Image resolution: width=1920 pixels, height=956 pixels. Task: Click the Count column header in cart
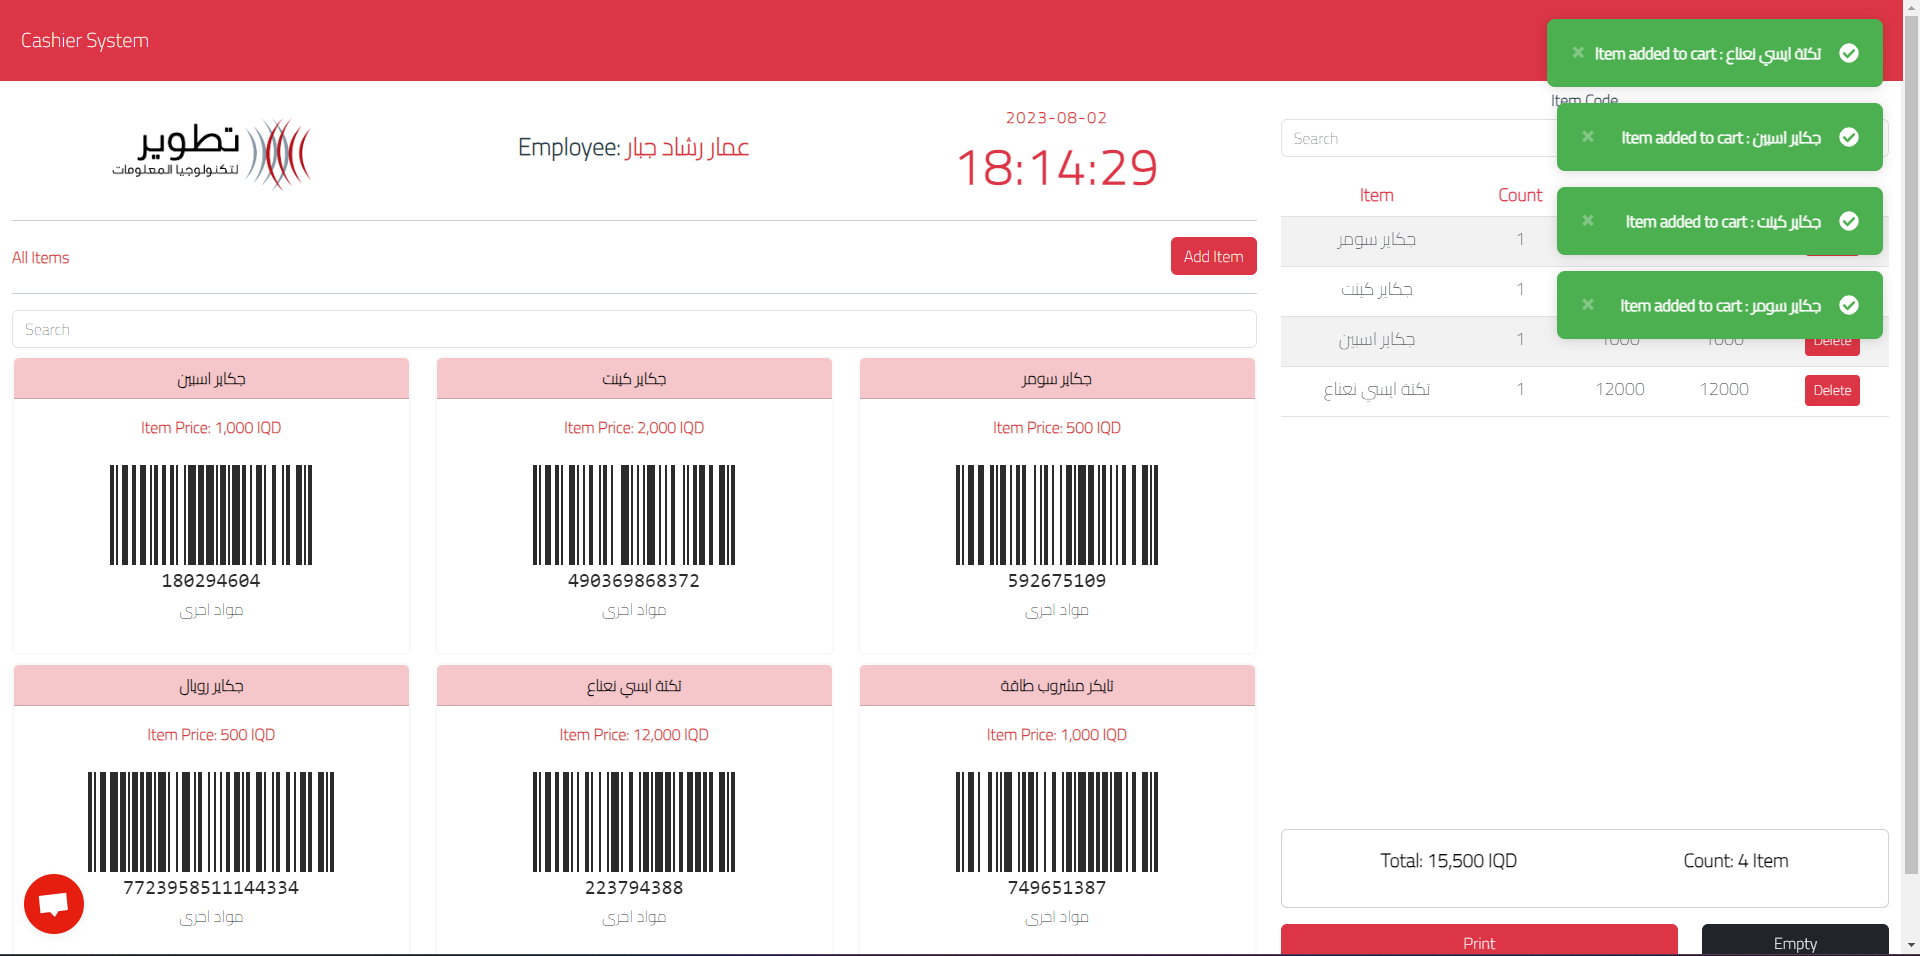(x=1520, y=195)
